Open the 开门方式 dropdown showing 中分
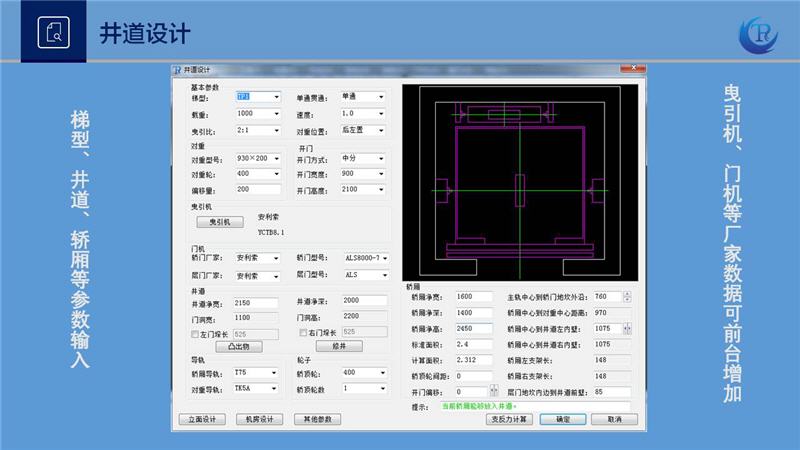The height and width of the screenshot is (450, 800). pyautogui.click(x=363, y=158)
